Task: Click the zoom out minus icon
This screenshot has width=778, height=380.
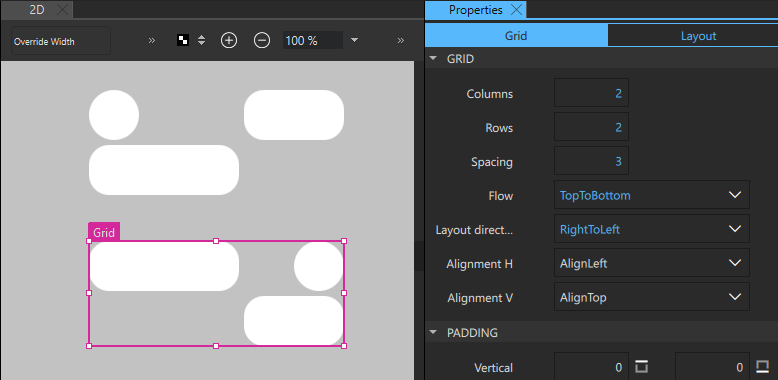Action: 262,41
